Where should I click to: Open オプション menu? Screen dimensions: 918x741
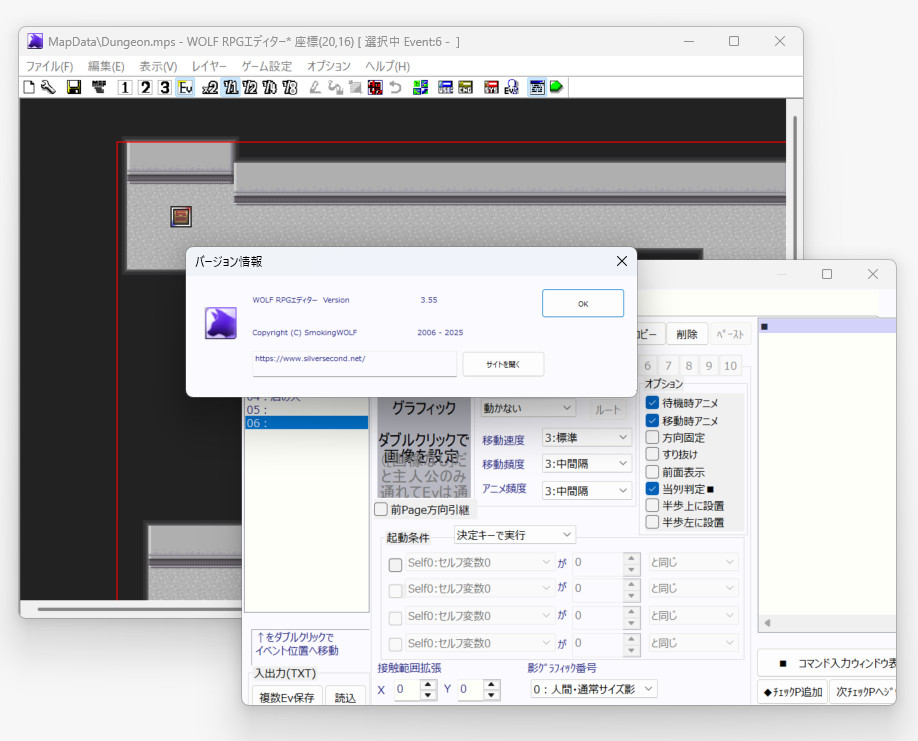pyautogui.click(x=328, y=66)
